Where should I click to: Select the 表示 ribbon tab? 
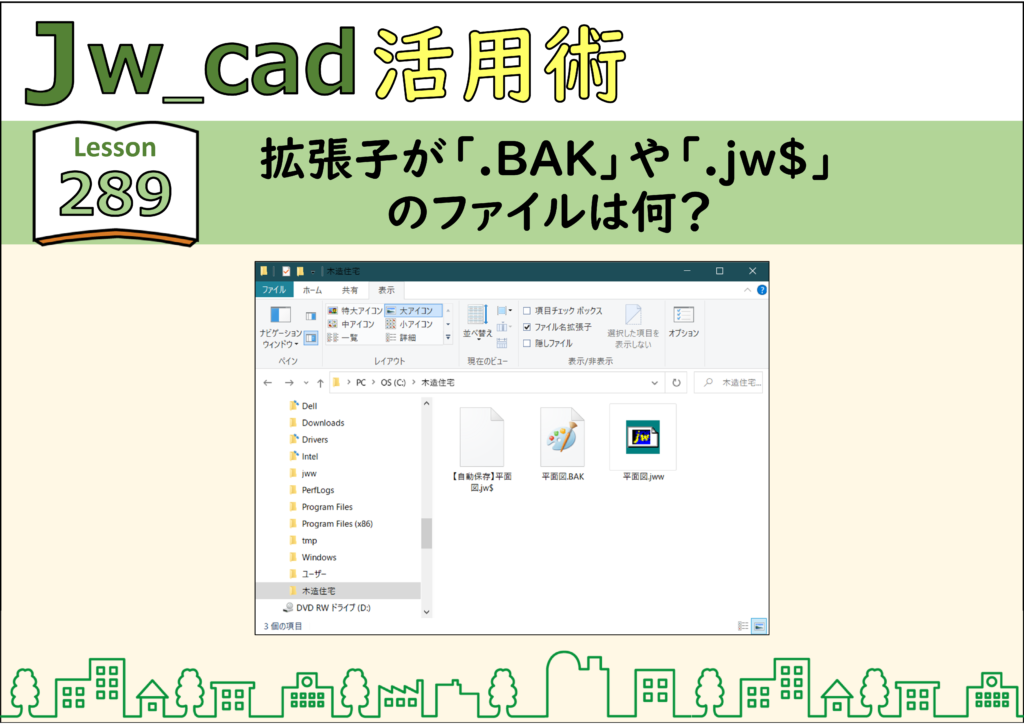coord(386,290)
